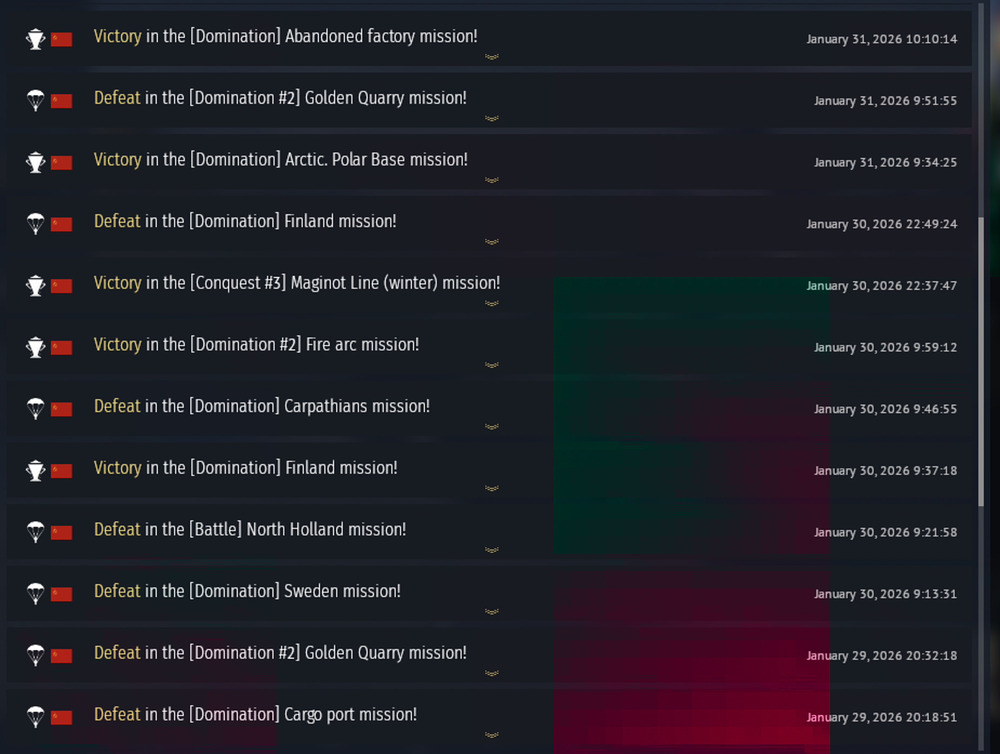
Task: Expand details for the Abandoned factory victory
Action: (492, 57)
